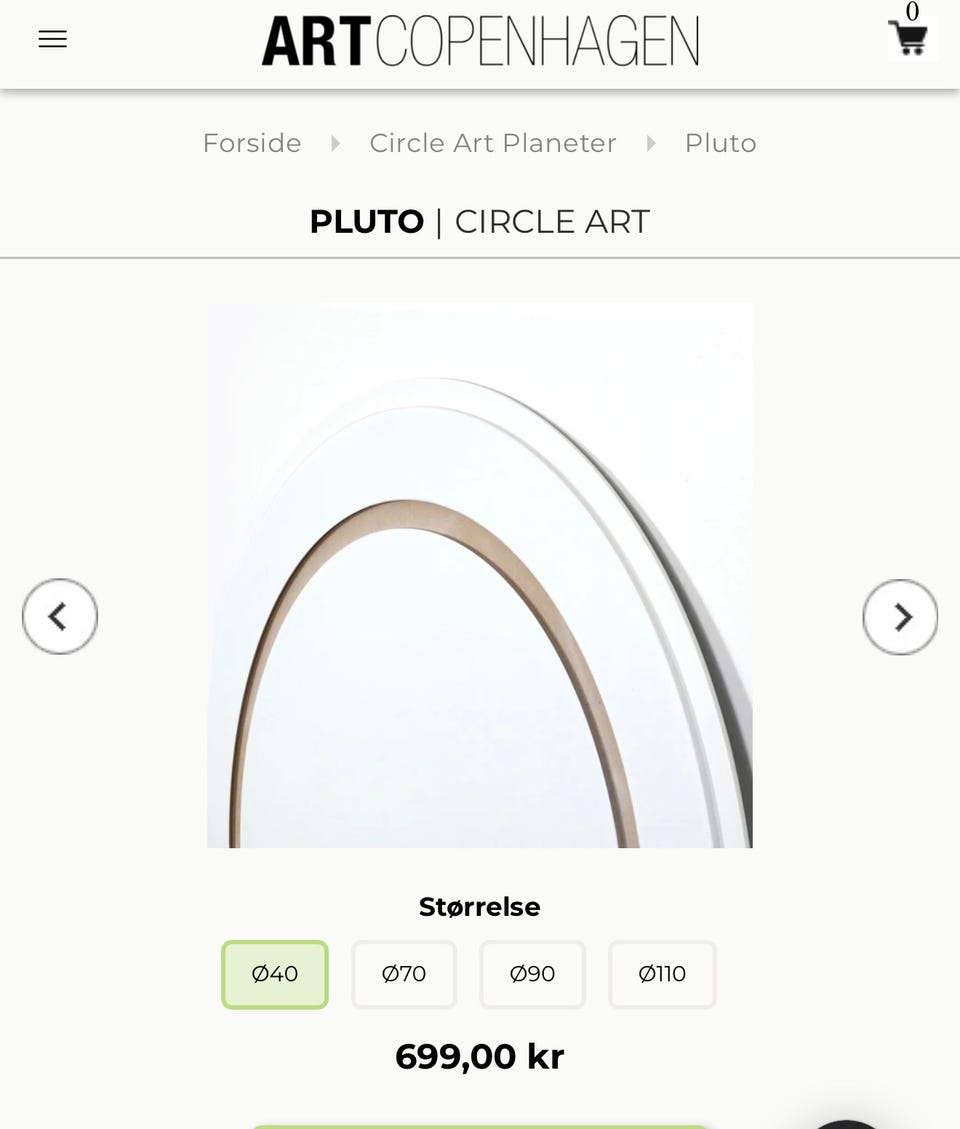Select the Ø90 size option
Screen dimensions: 960x1129
pos(532,974)
